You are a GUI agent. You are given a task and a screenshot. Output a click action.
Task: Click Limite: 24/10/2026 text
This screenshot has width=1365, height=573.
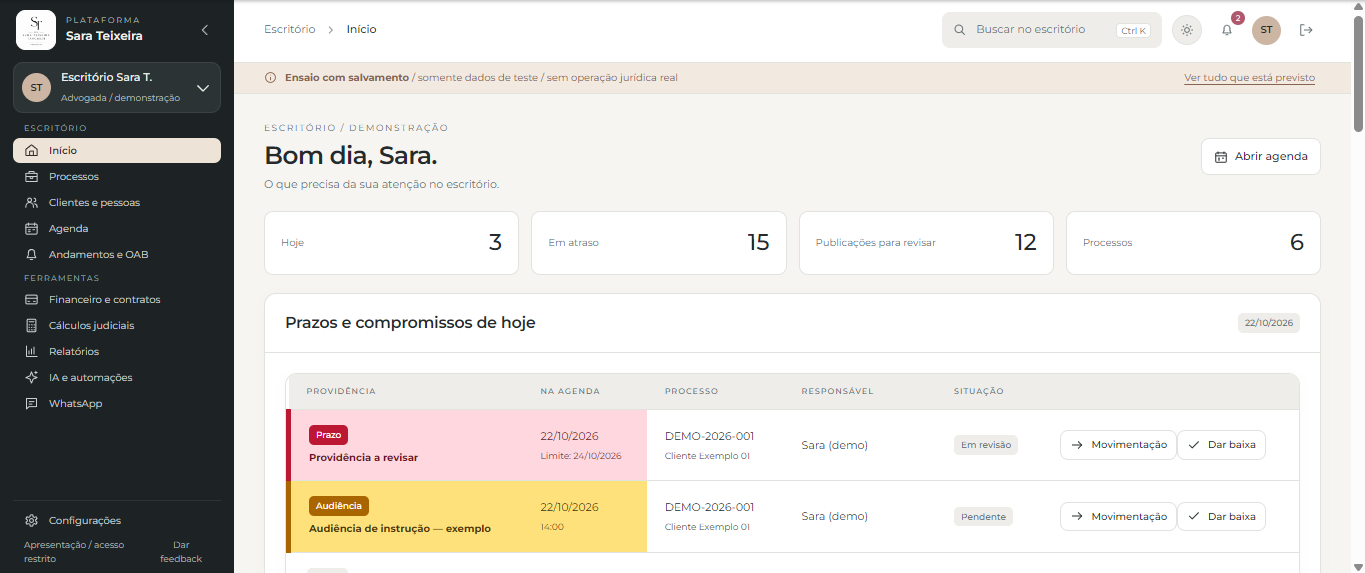point(581,456)
